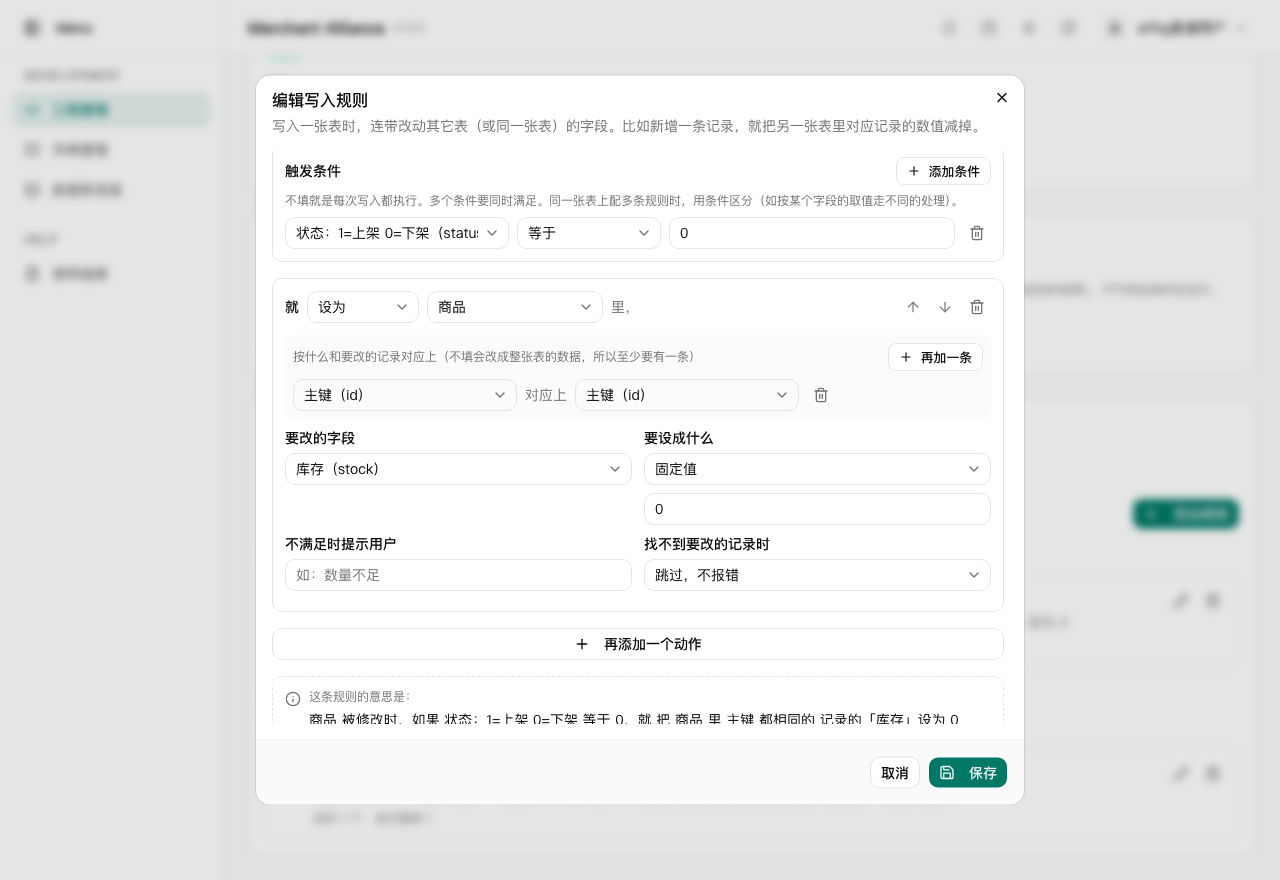Delete the 状态 trigger condition row
Screen dimensions: 1280x880
pos(977,233)
